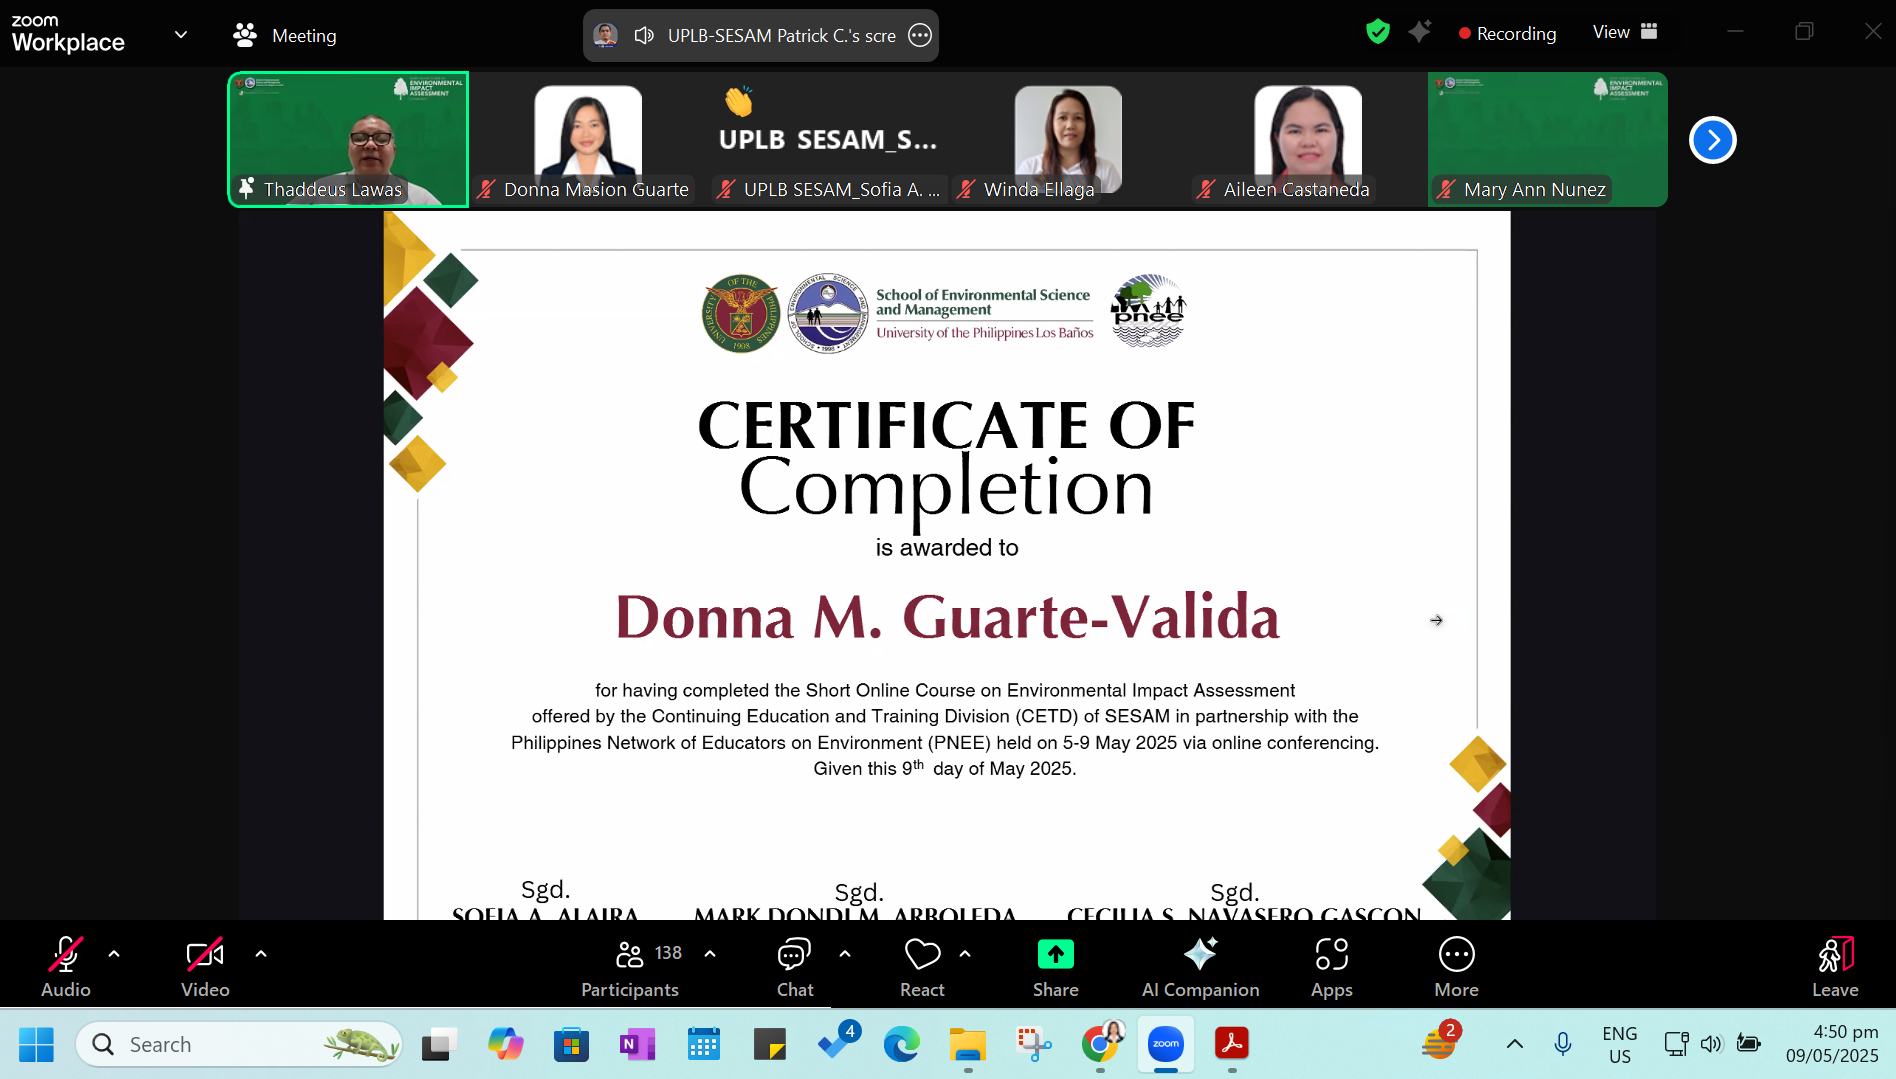Open the Zoom Workplace dropdown chevron
Viewport: 1896px width, 1079px height.
[x=181, y=35]
